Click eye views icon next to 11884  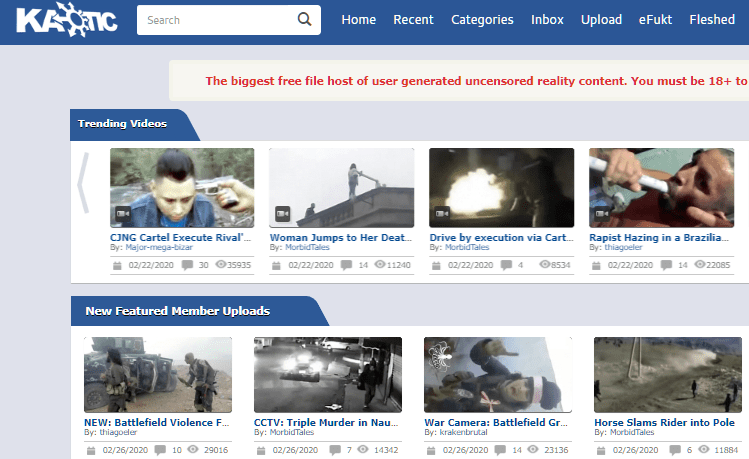pos(704,449)
